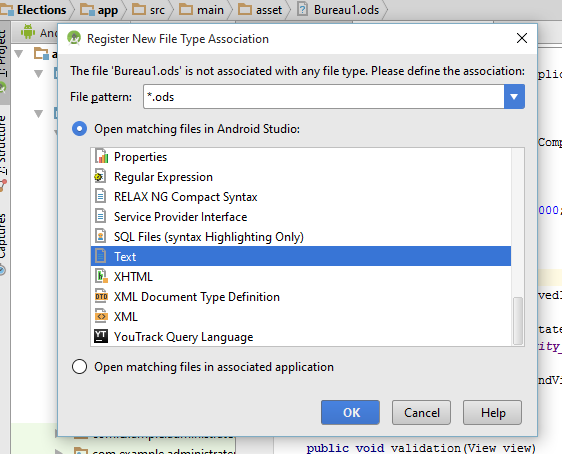562x454 pixels.
Task: Select the highlighted Text file type
Action: tap(301, 256)
